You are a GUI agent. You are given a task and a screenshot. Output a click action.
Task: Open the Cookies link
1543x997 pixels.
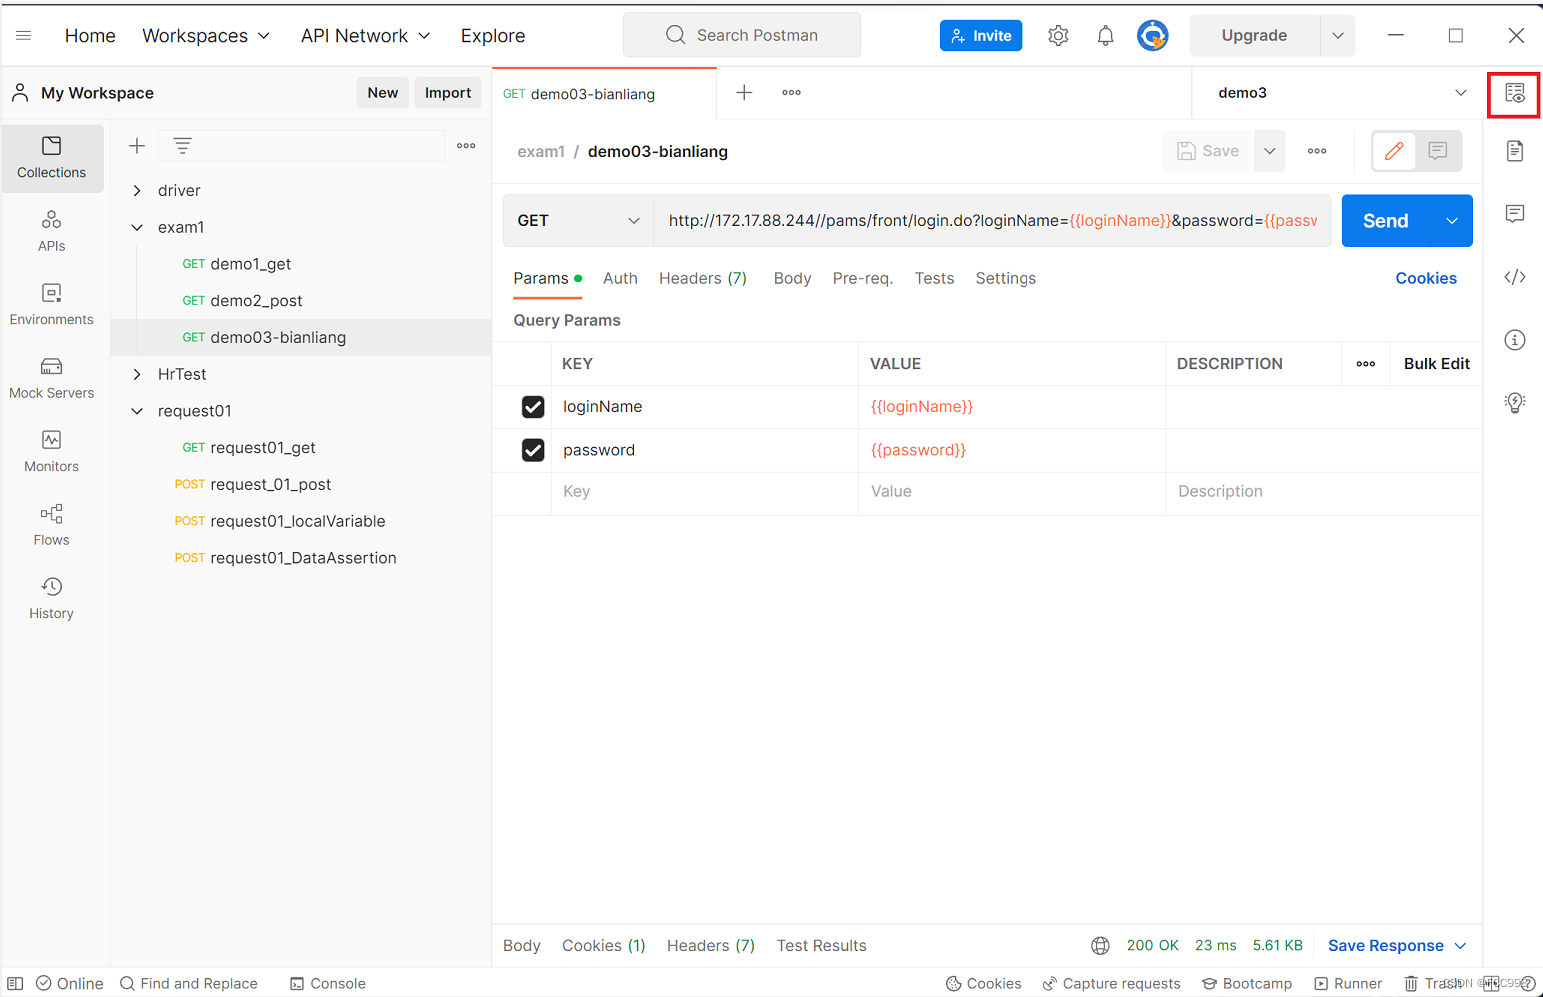point(1426,279)
